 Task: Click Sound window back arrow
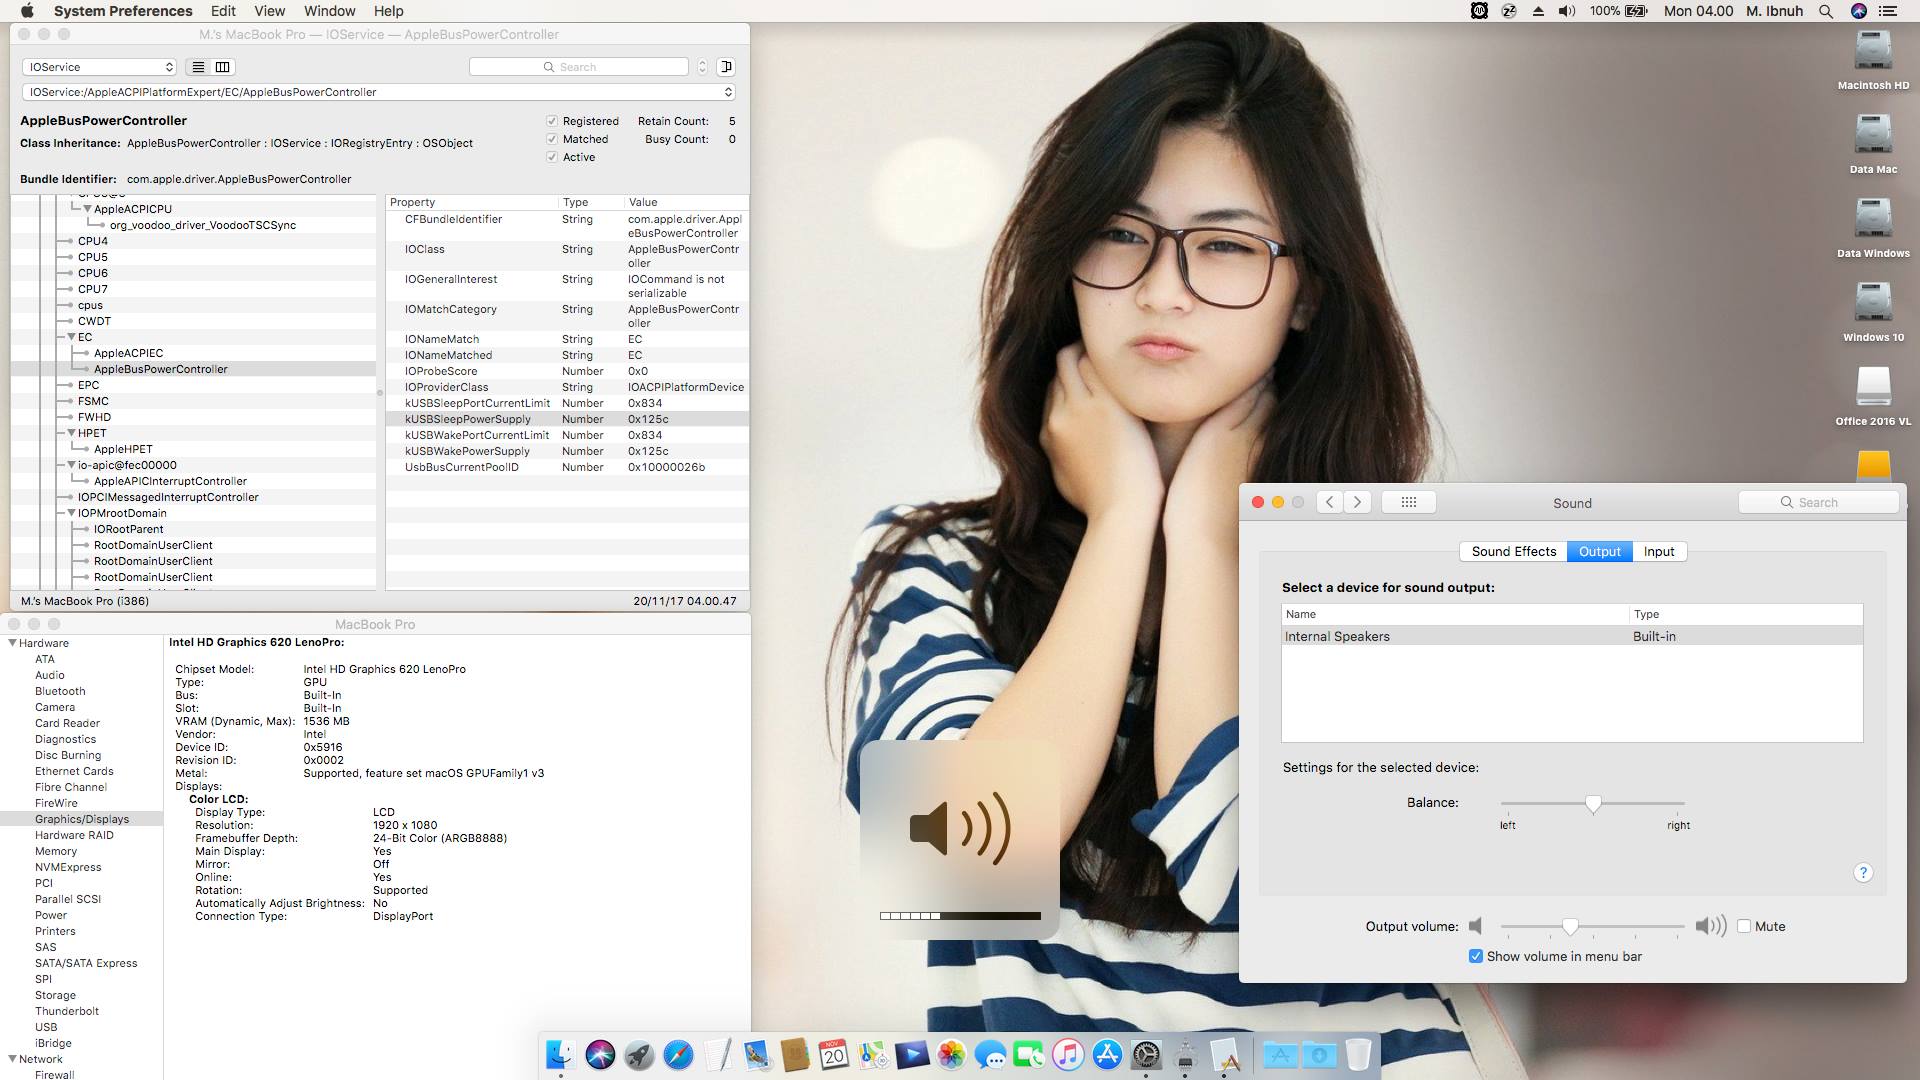[x=1329, y=502]
